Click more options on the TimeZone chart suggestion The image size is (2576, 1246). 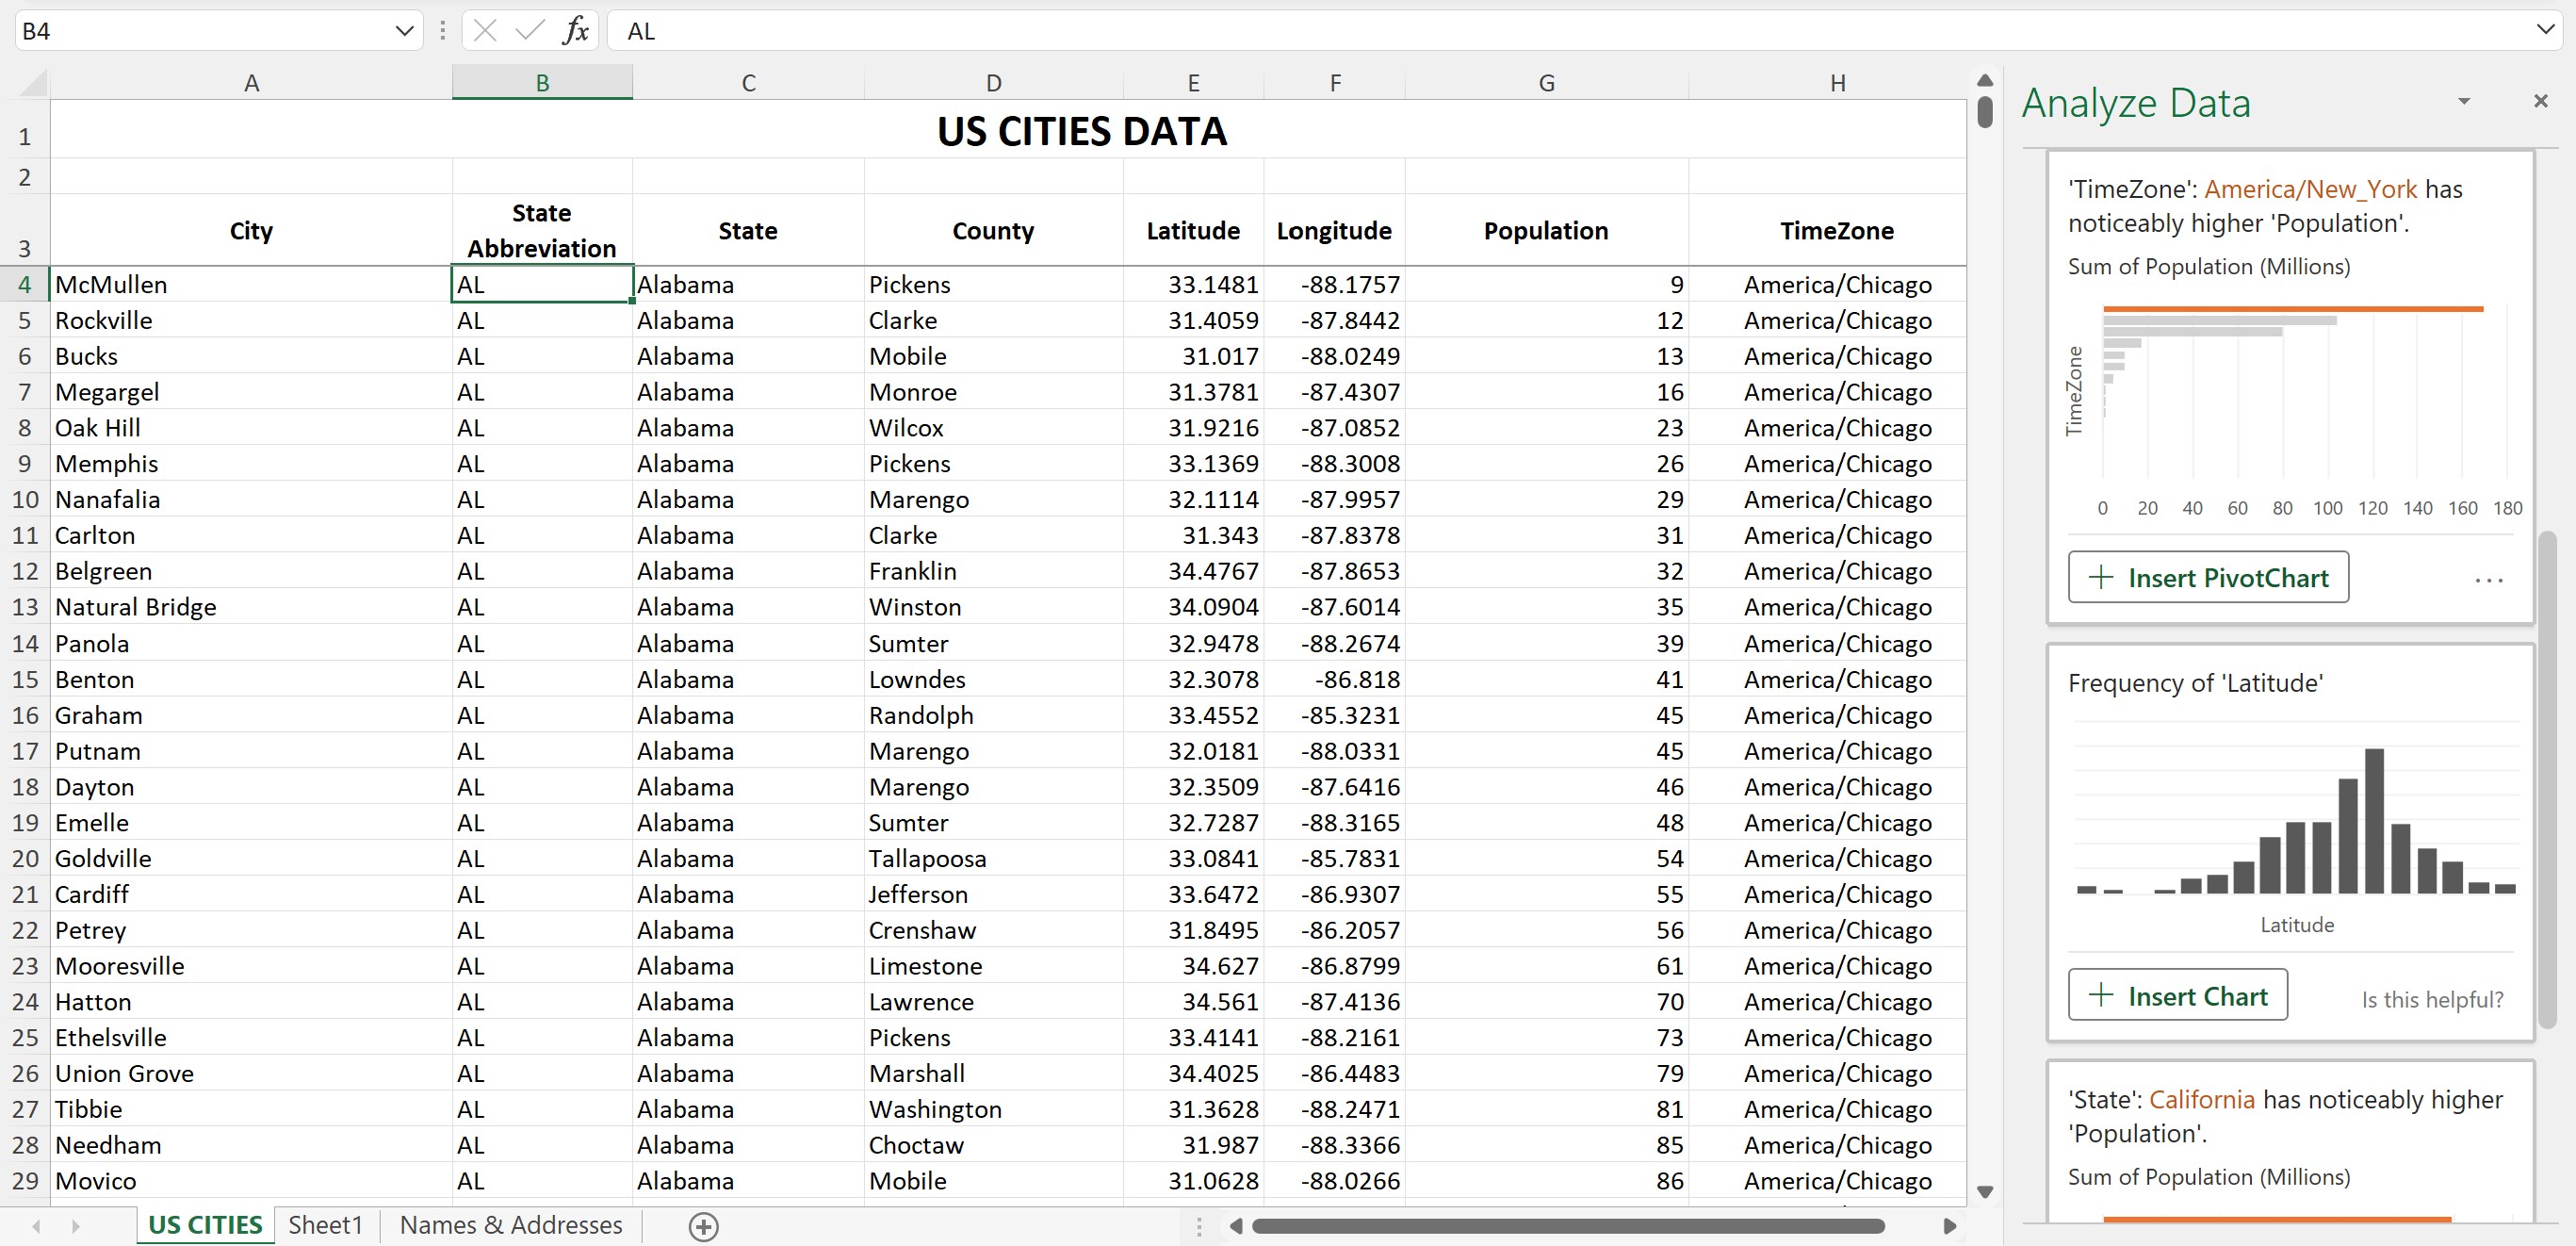(2489, 580)
